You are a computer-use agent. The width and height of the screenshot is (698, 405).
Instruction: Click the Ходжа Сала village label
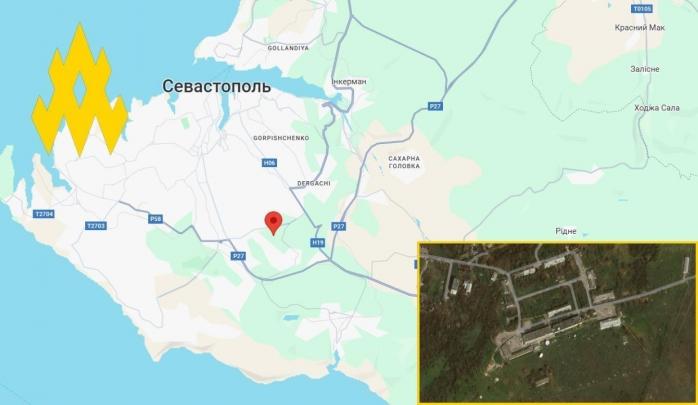[657, 108]
